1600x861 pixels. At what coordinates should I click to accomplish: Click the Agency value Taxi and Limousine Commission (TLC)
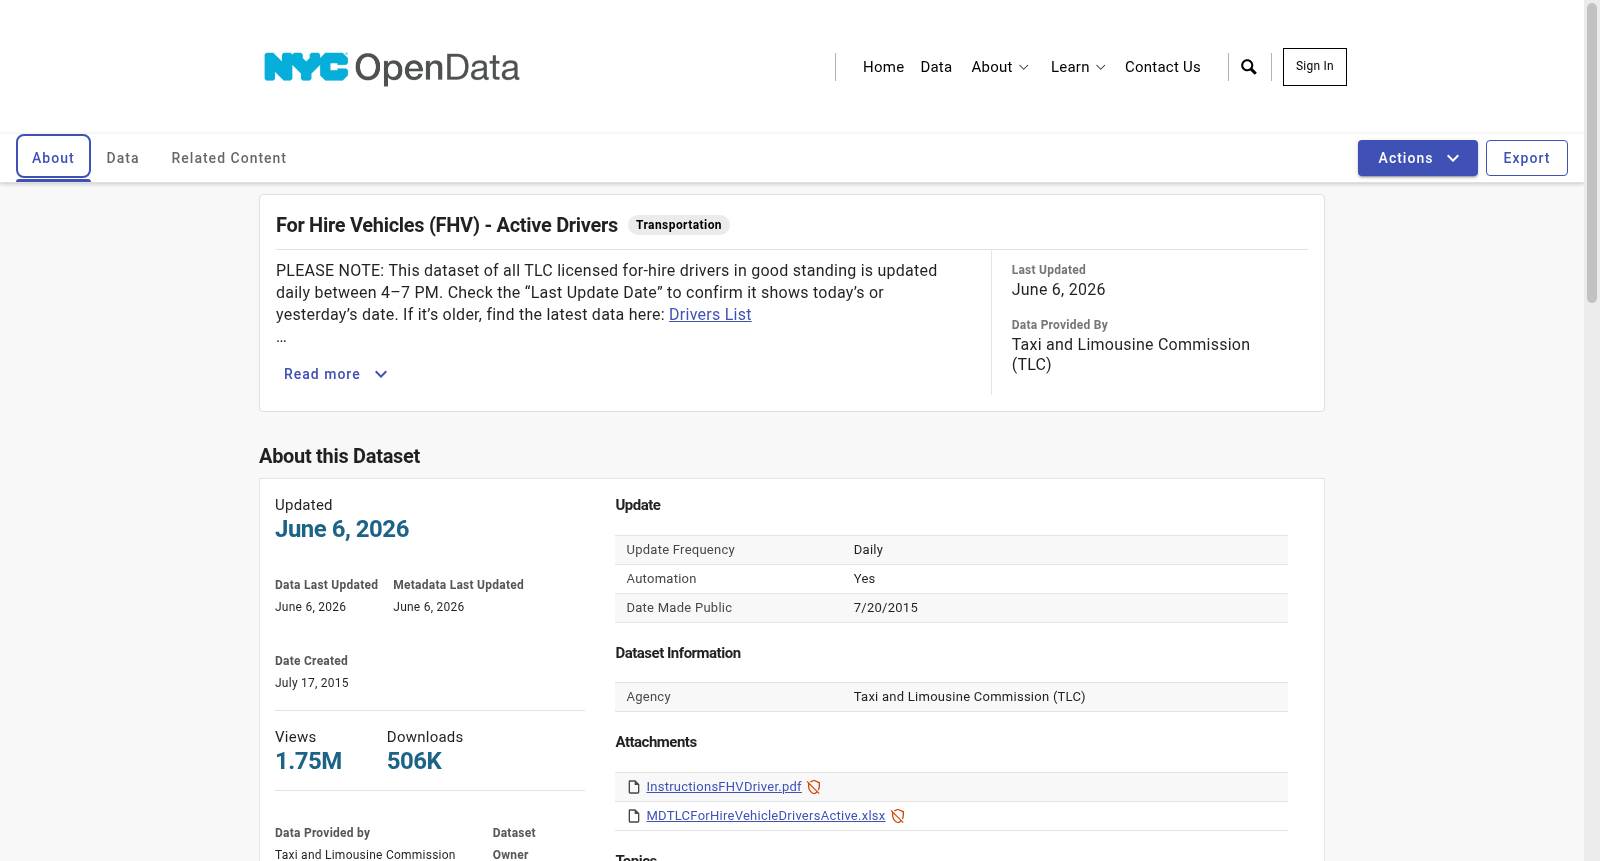click(969, 697)
